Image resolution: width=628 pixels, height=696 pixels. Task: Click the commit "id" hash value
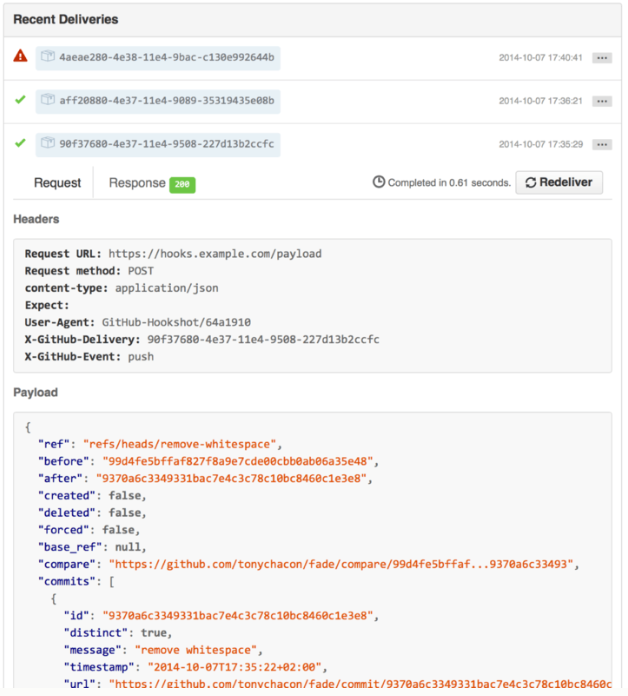pos(237,616)
